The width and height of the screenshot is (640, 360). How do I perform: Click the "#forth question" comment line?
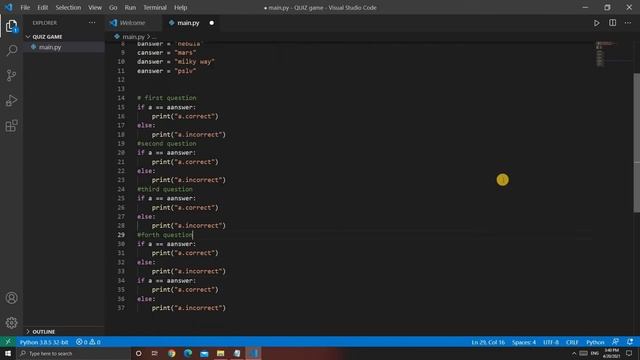point(165,235)
